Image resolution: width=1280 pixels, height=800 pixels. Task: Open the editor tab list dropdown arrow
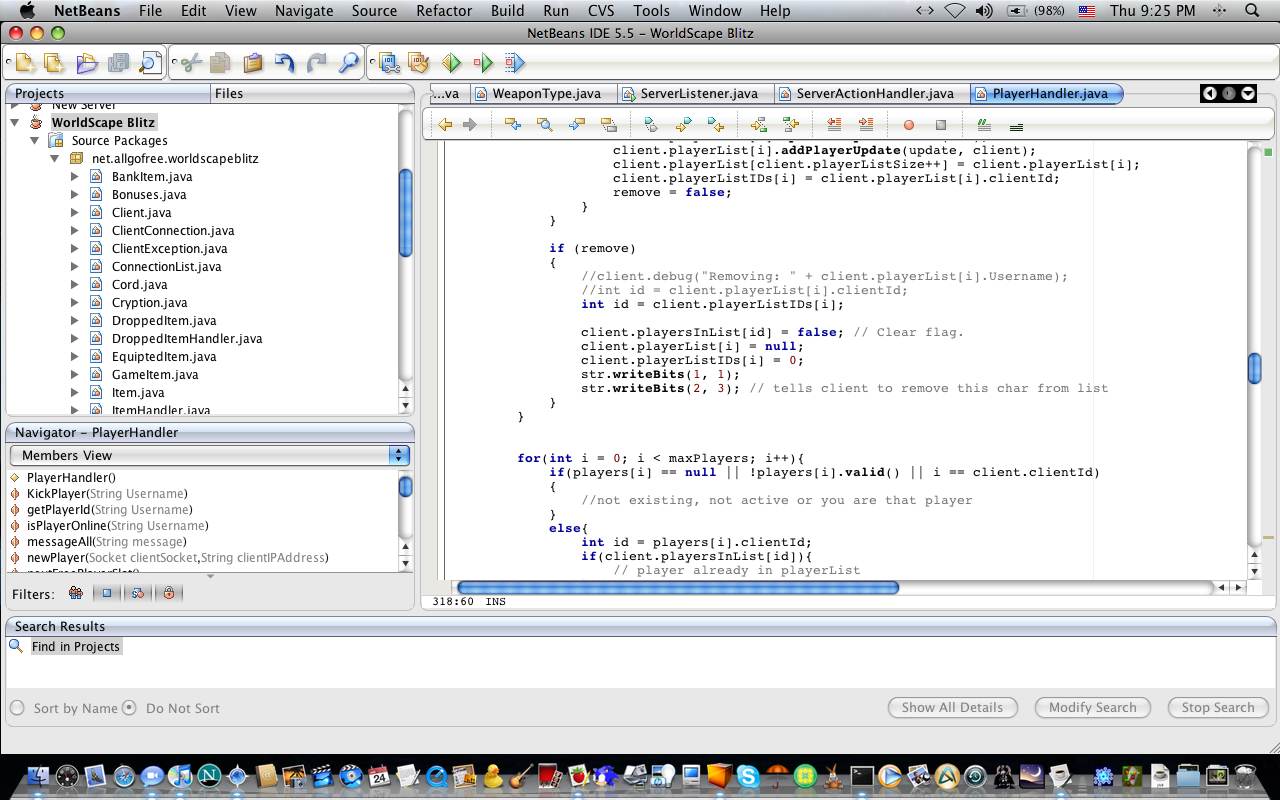(x=1248, y=93)
